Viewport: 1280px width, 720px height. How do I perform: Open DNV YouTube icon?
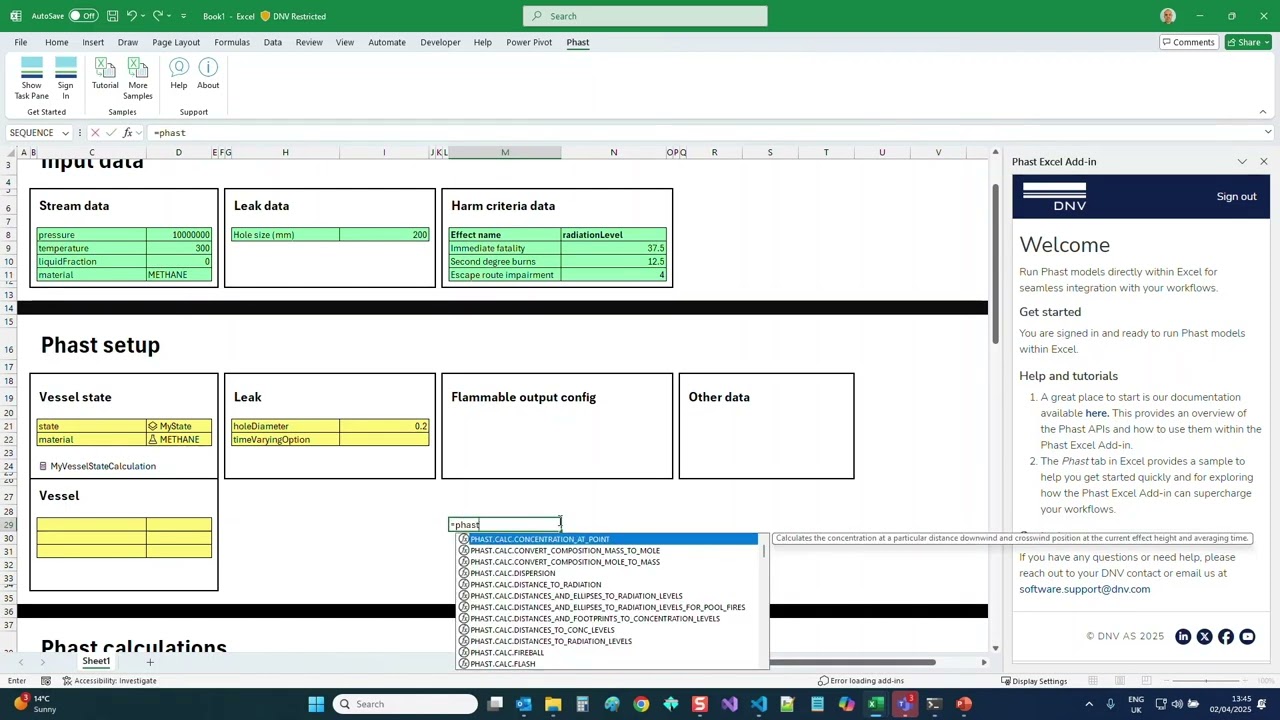1247,637
